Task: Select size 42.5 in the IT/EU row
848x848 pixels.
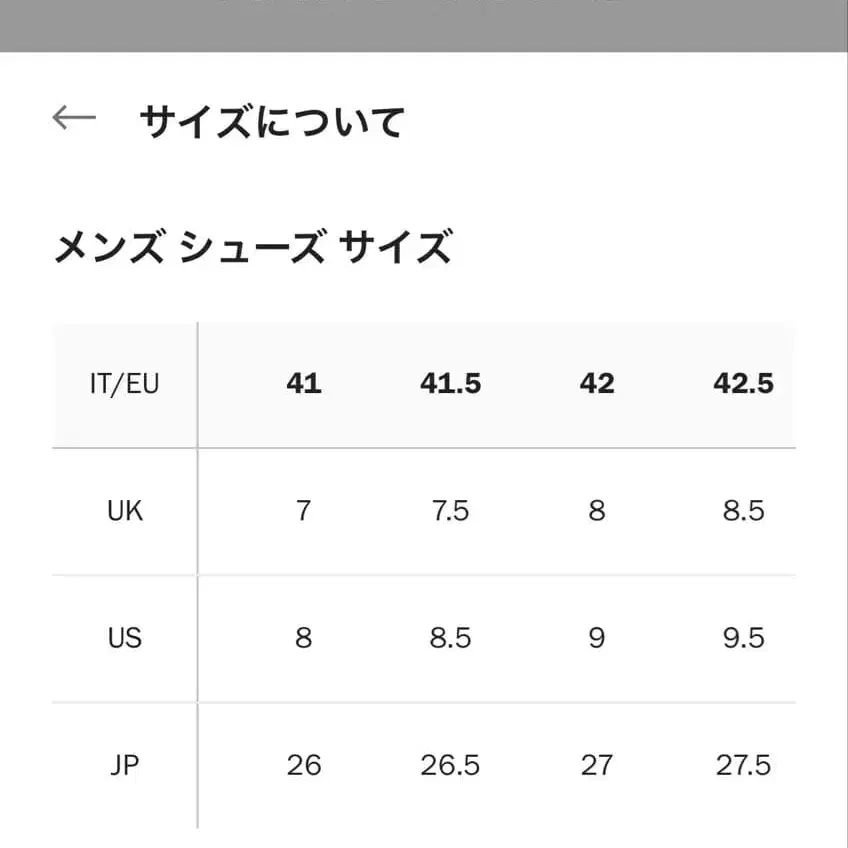Action: (x=743, y=383)
